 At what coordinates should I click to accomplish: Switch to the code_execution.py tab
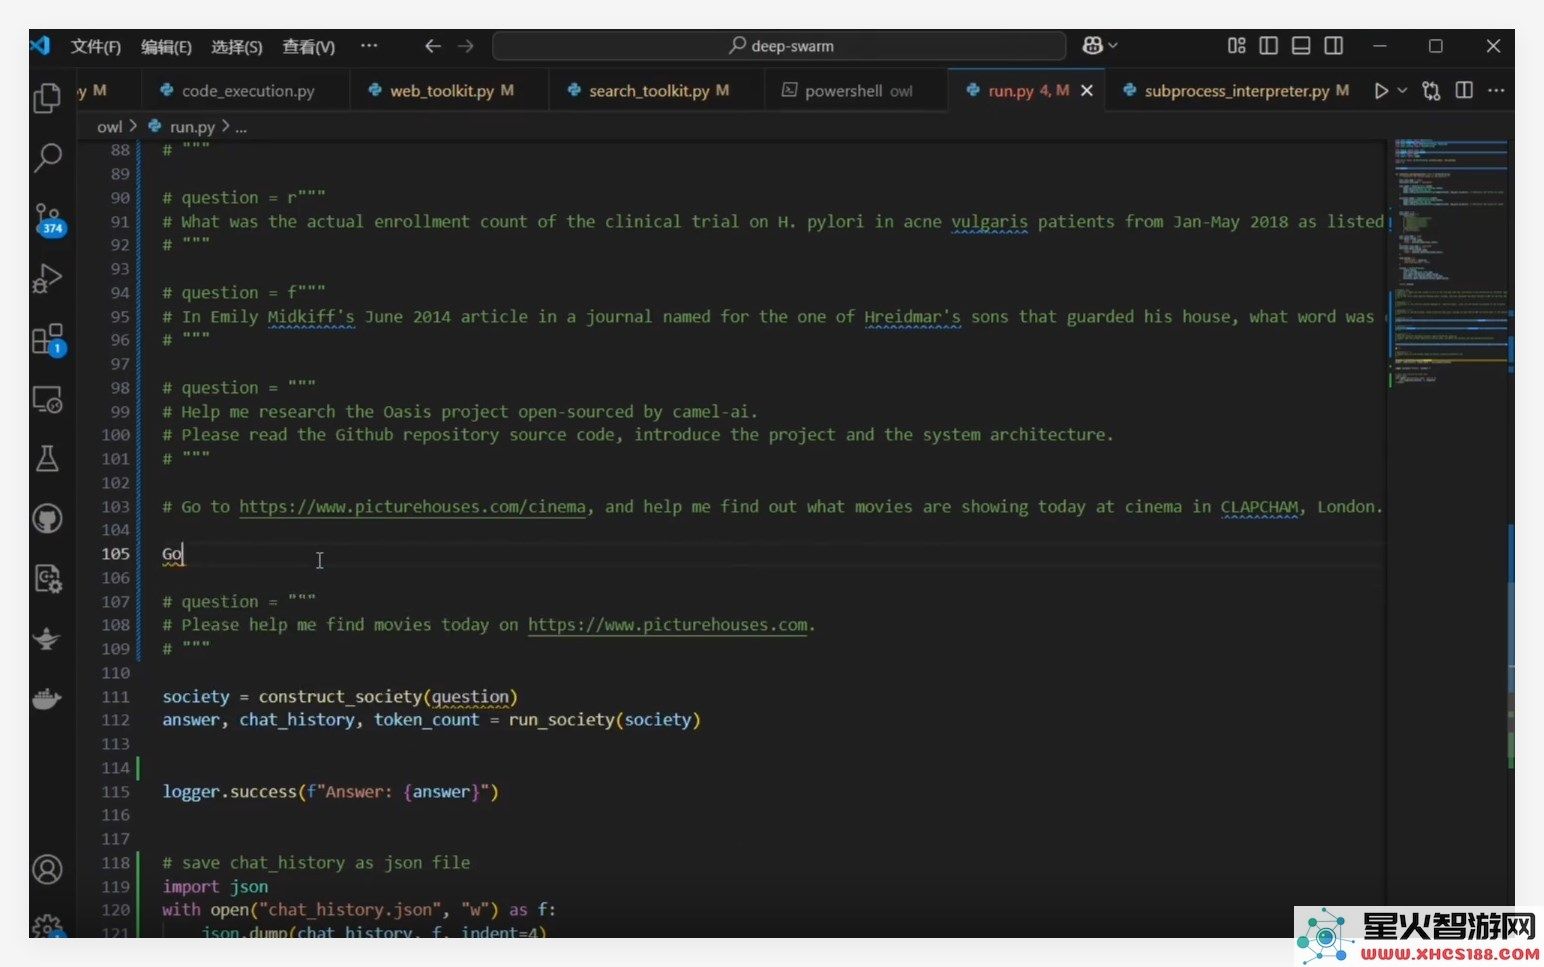(x=247, y=91)
